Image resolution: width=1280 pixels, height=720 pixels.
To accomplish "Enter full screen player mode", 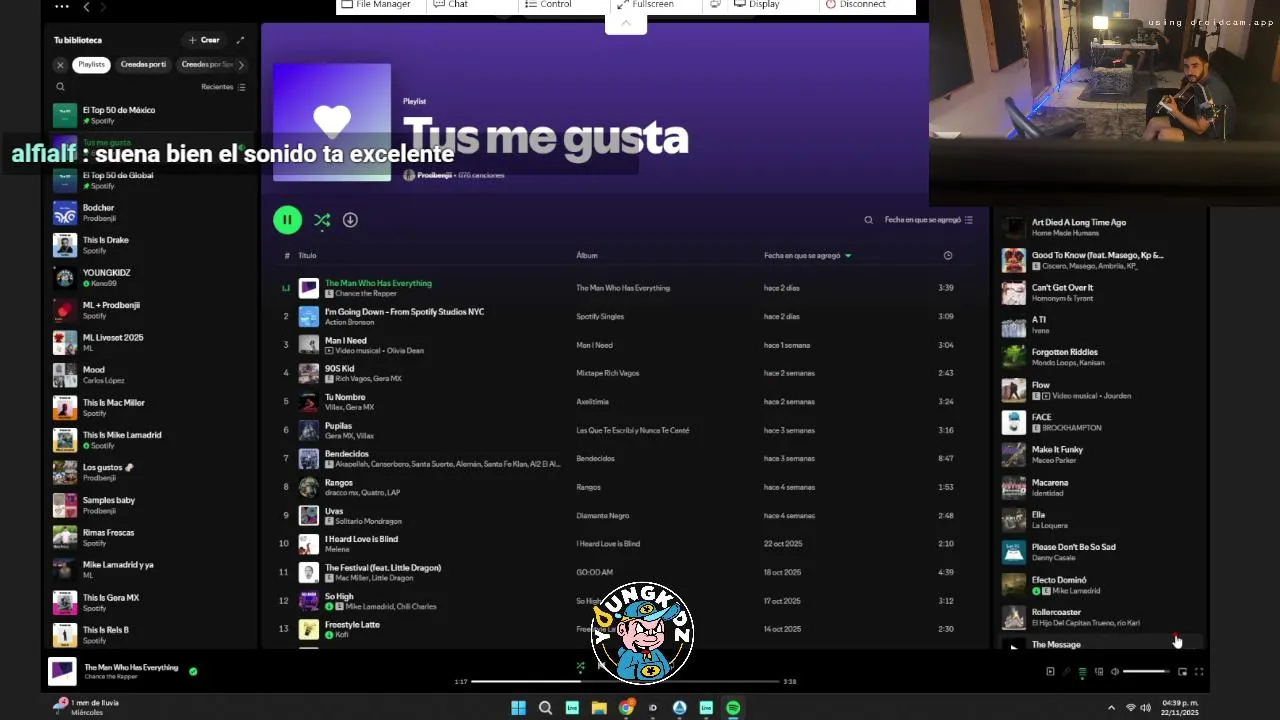I will coord(1199,672).
